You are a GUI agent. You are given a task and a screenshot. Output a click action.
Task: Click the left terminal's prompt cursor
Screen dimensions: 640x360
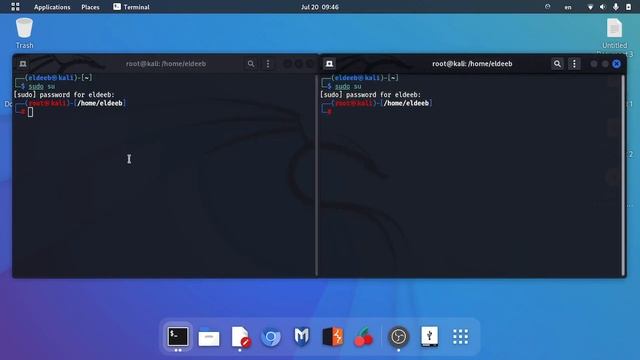point(31,112)
